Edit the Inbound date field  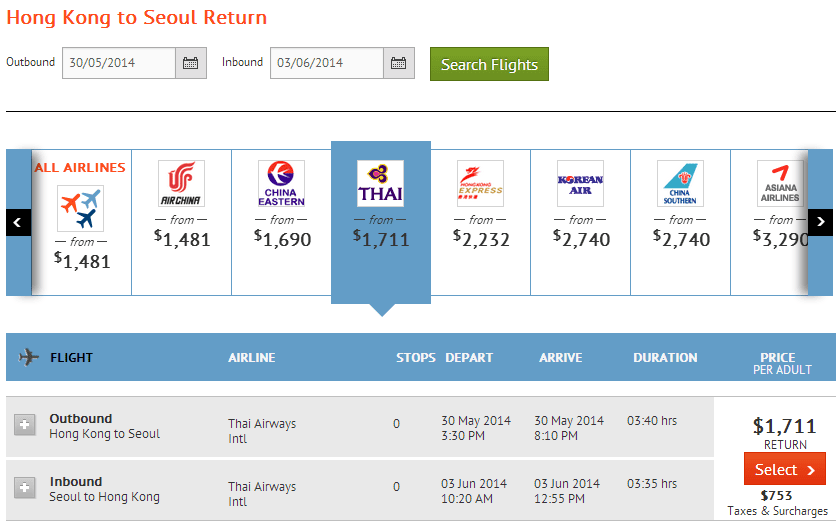326,63
